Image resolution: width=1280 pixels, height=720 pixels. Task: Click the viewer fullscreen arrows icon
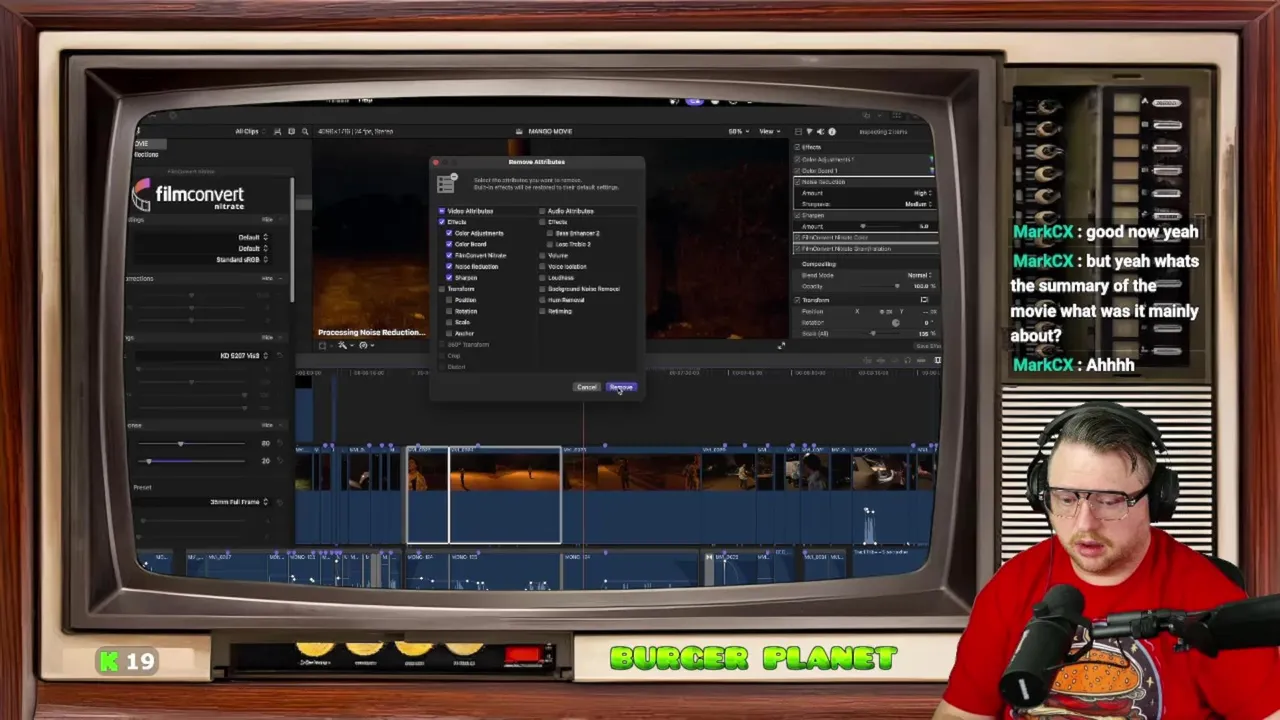click(x=781, y=345)
